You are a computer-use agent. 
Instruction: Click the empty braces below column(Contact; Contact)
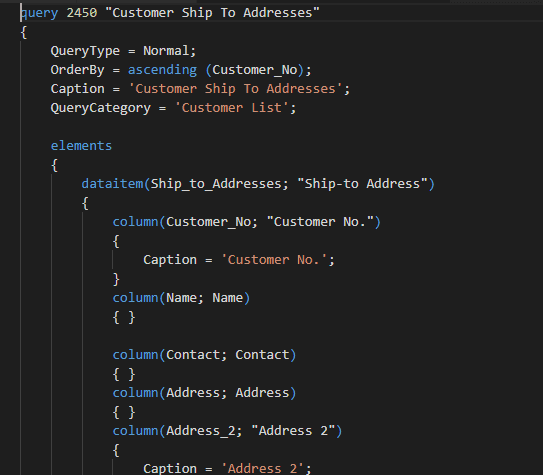click(x=124, y=374)
